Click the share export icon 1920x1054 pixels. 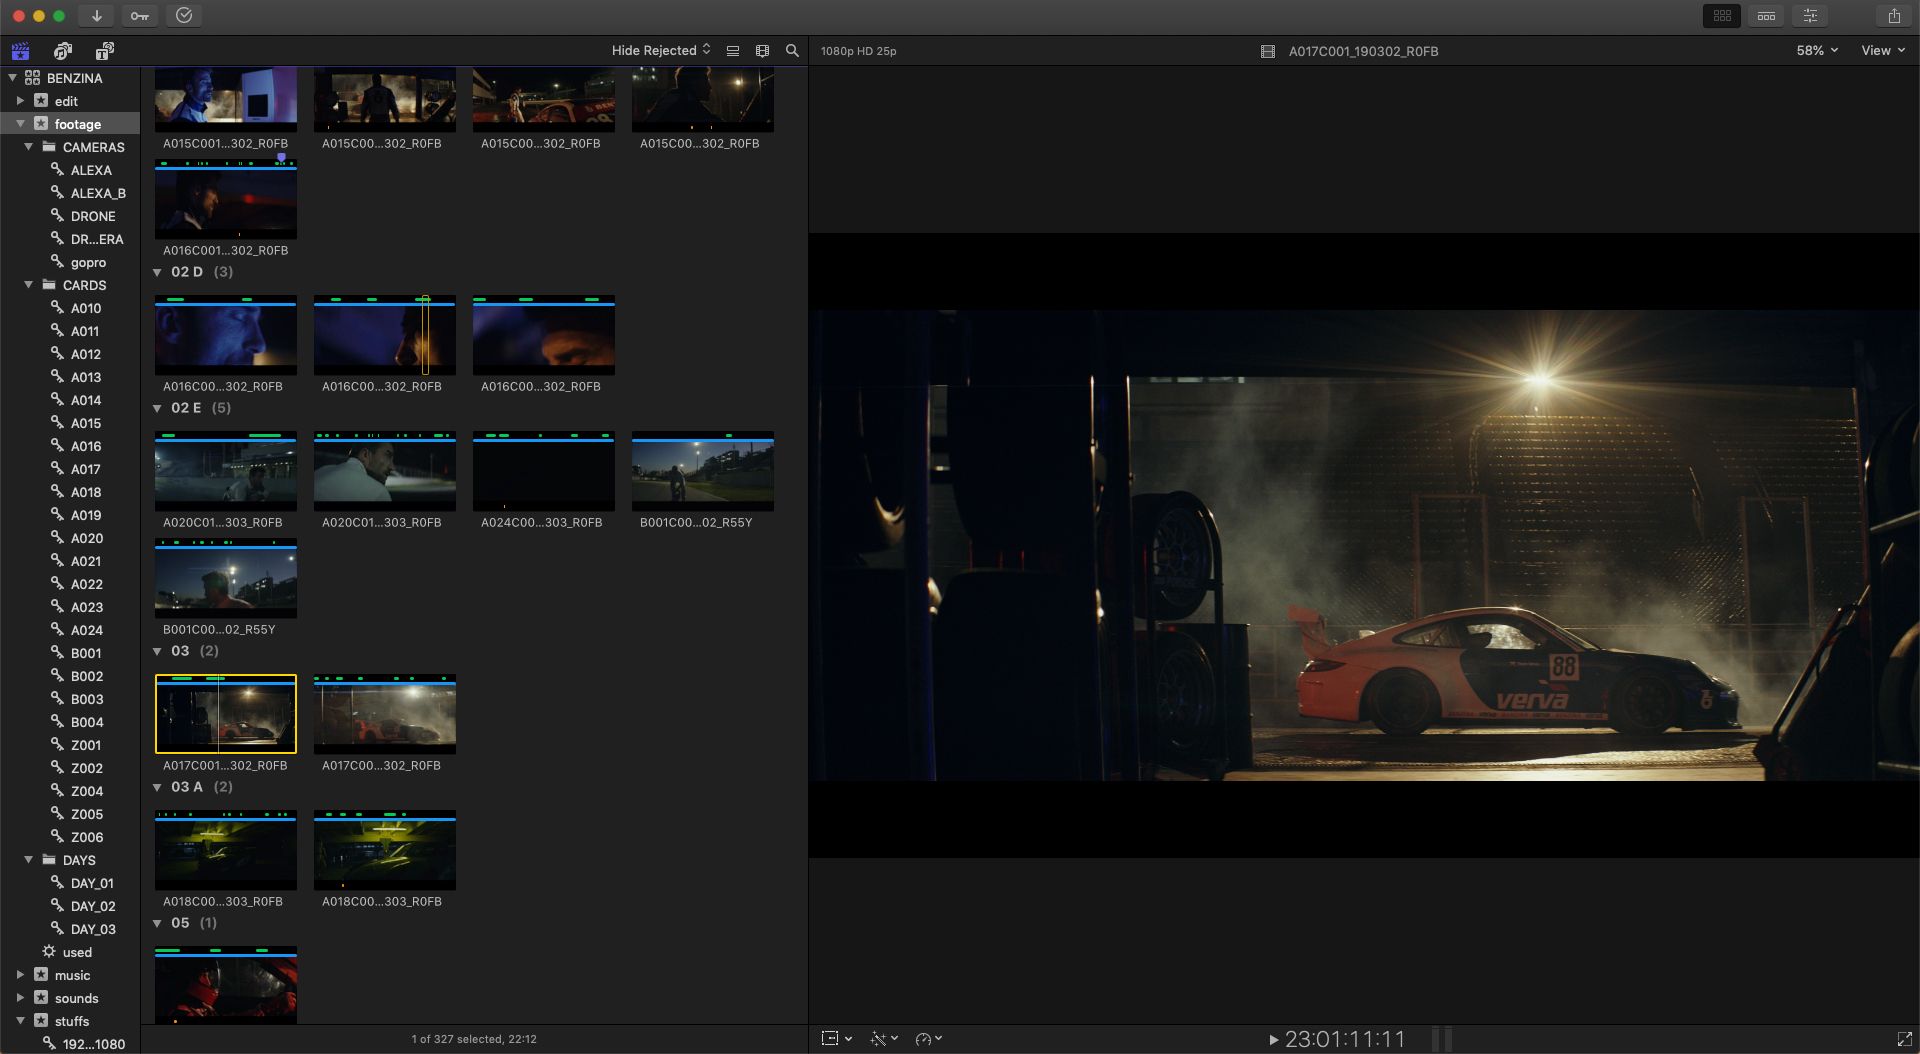click(1894, 16)
